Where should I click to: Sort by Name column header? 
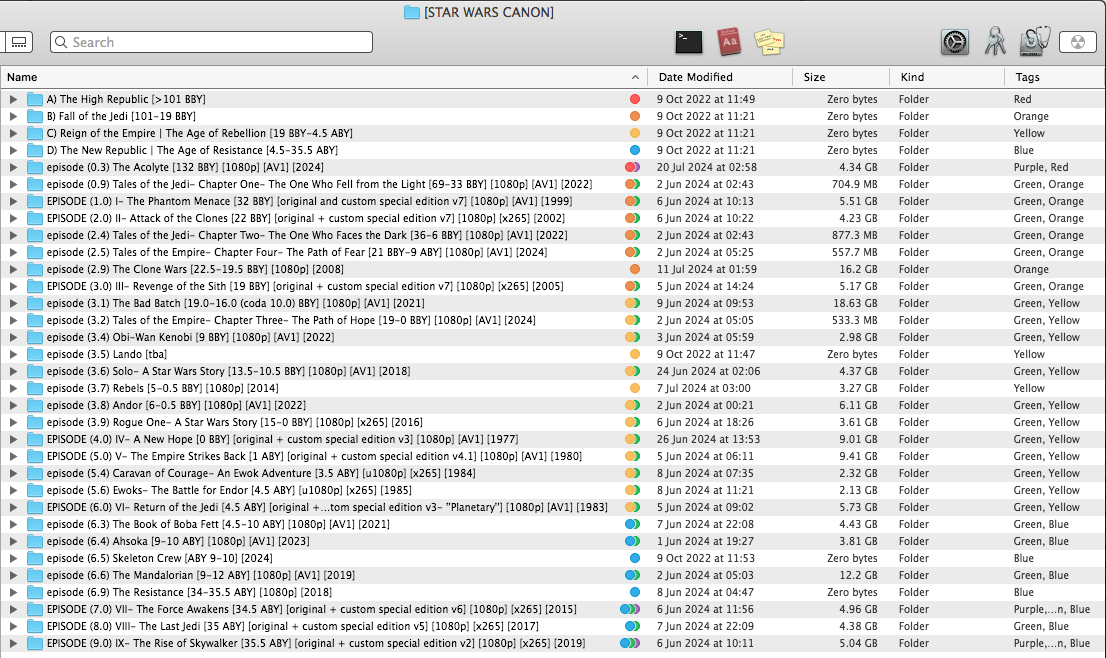(324, 77)
